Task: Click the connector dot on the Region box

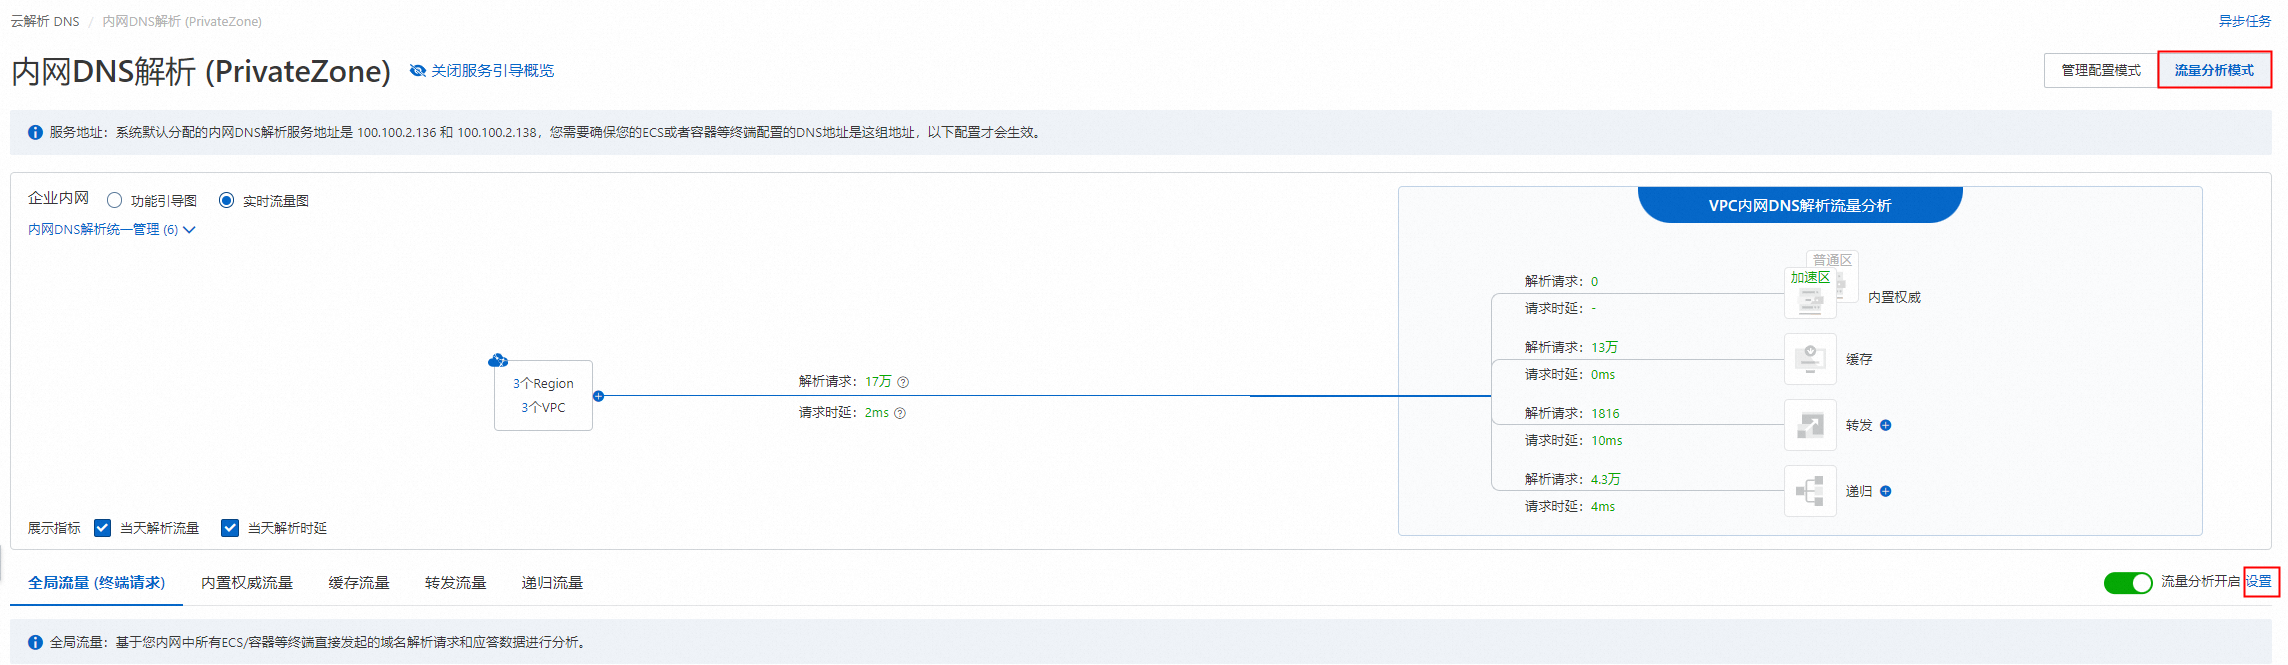Action: point(598,396)
